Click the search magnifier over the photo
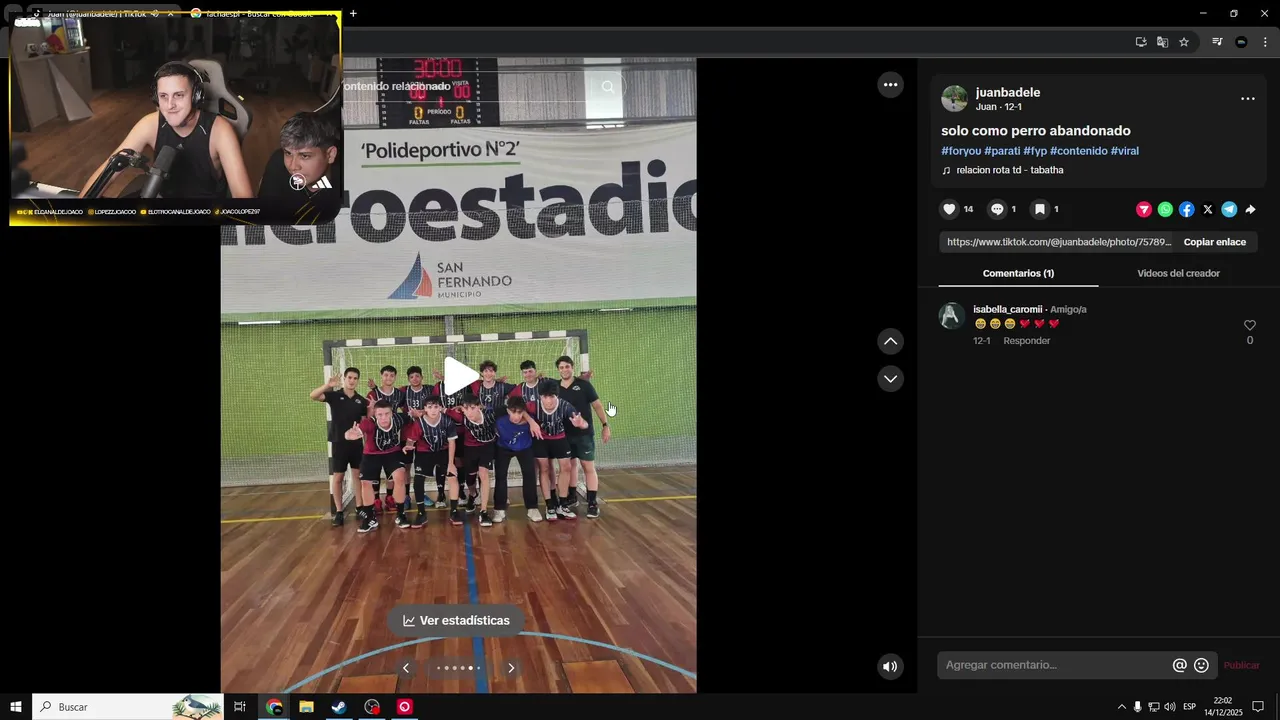Viewport: 1280px width, 720px height. pos(608,87)
